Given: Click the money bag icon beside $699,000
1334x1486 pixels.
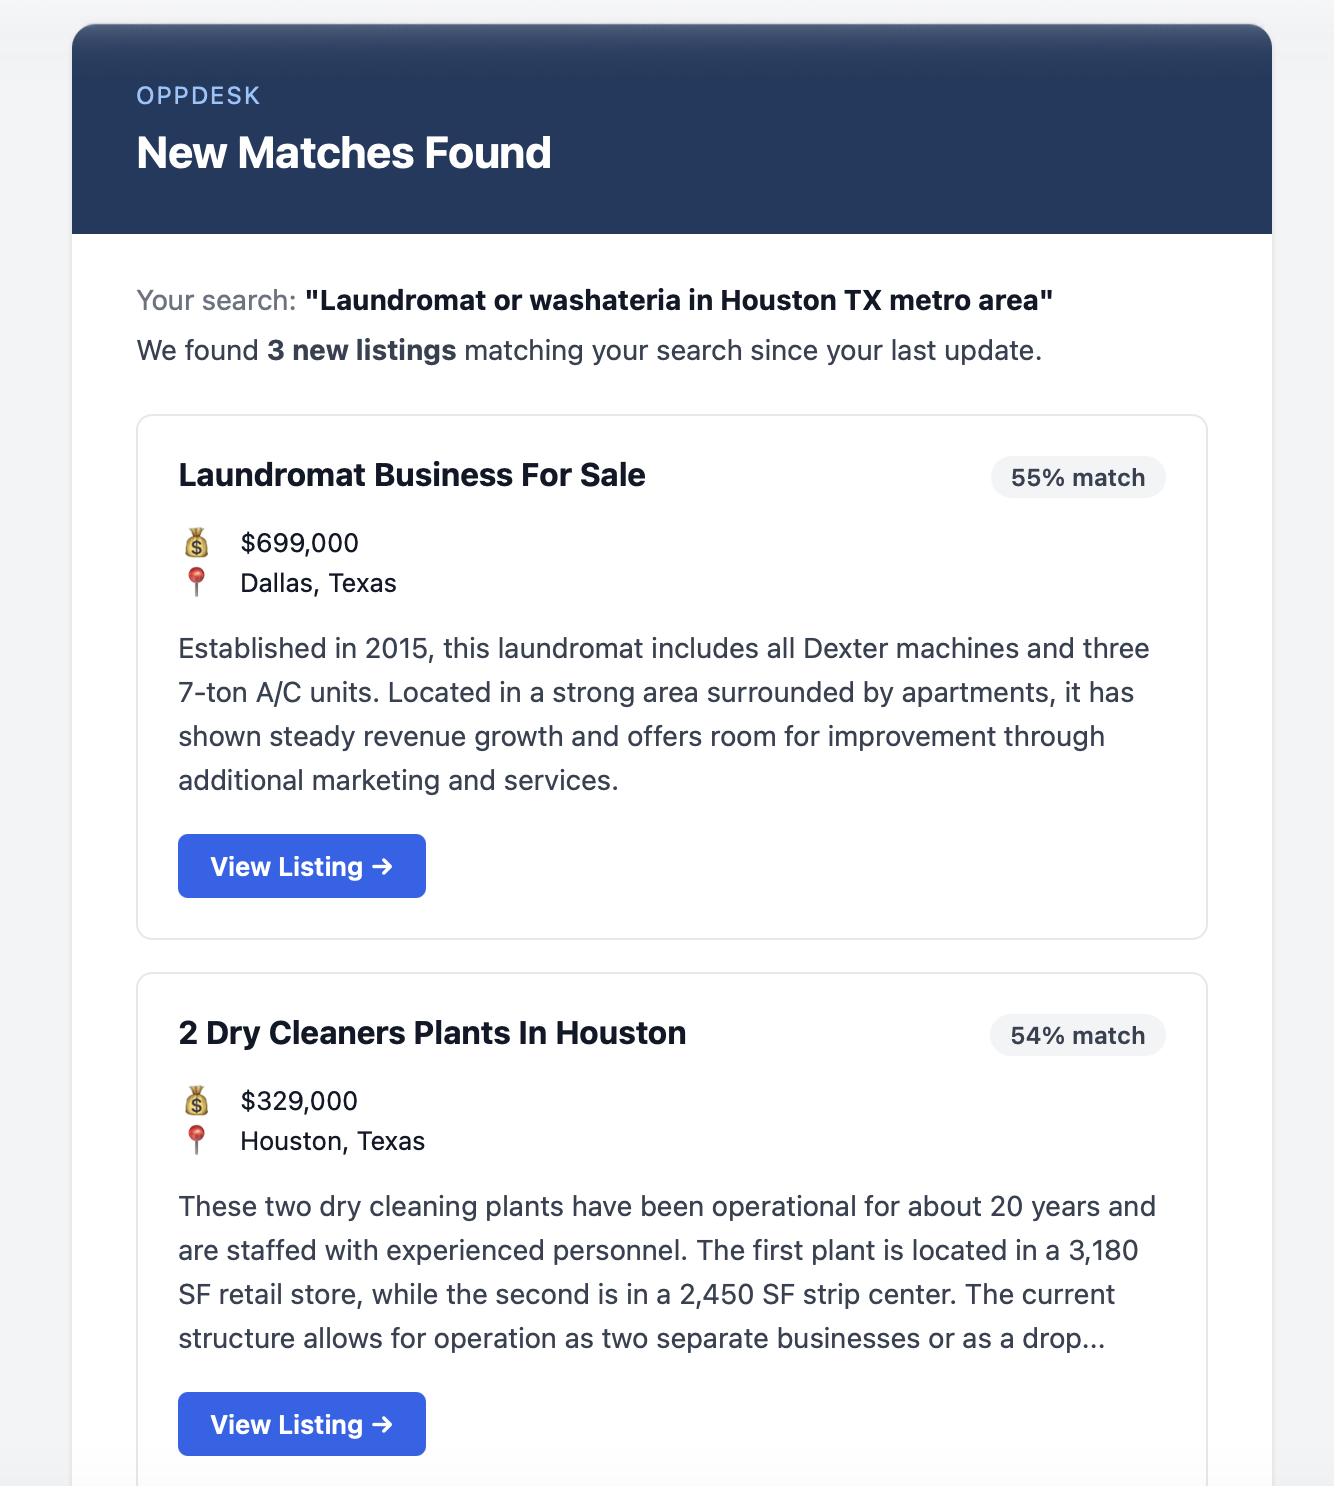Looking at the screenshot, I should 197,543.
